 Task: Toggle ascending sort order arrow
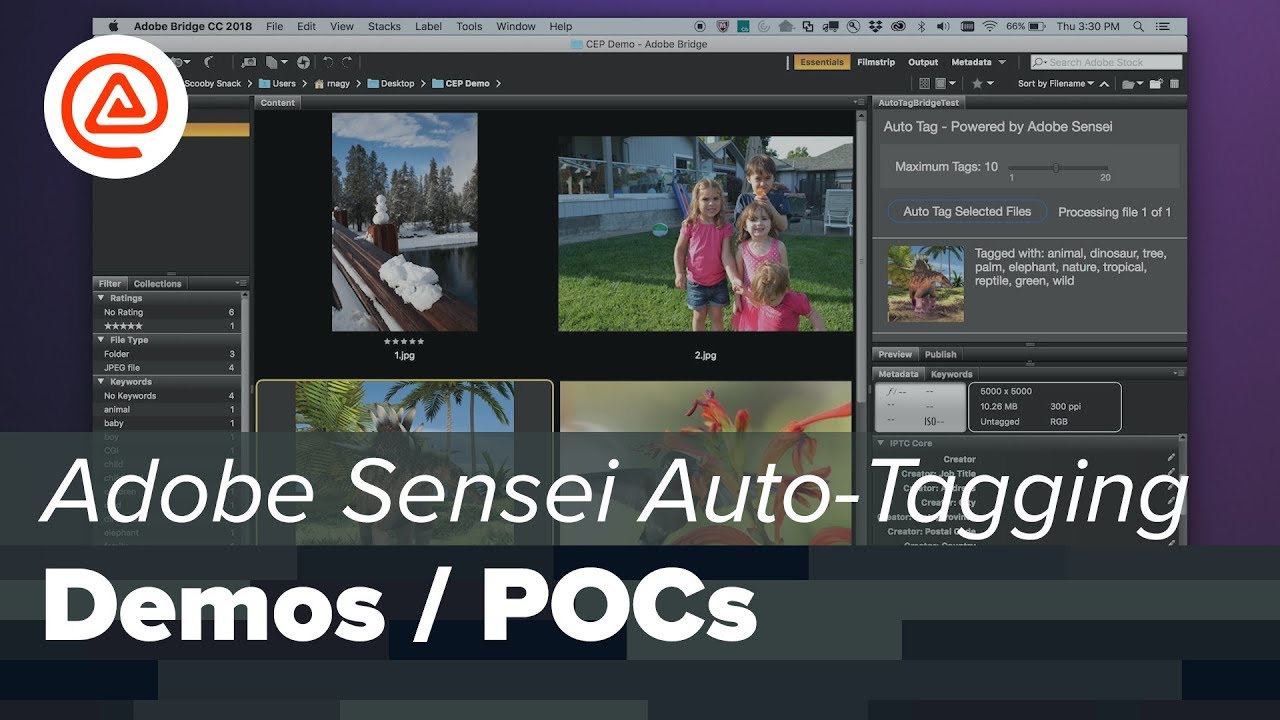(x=1104, y=84)
